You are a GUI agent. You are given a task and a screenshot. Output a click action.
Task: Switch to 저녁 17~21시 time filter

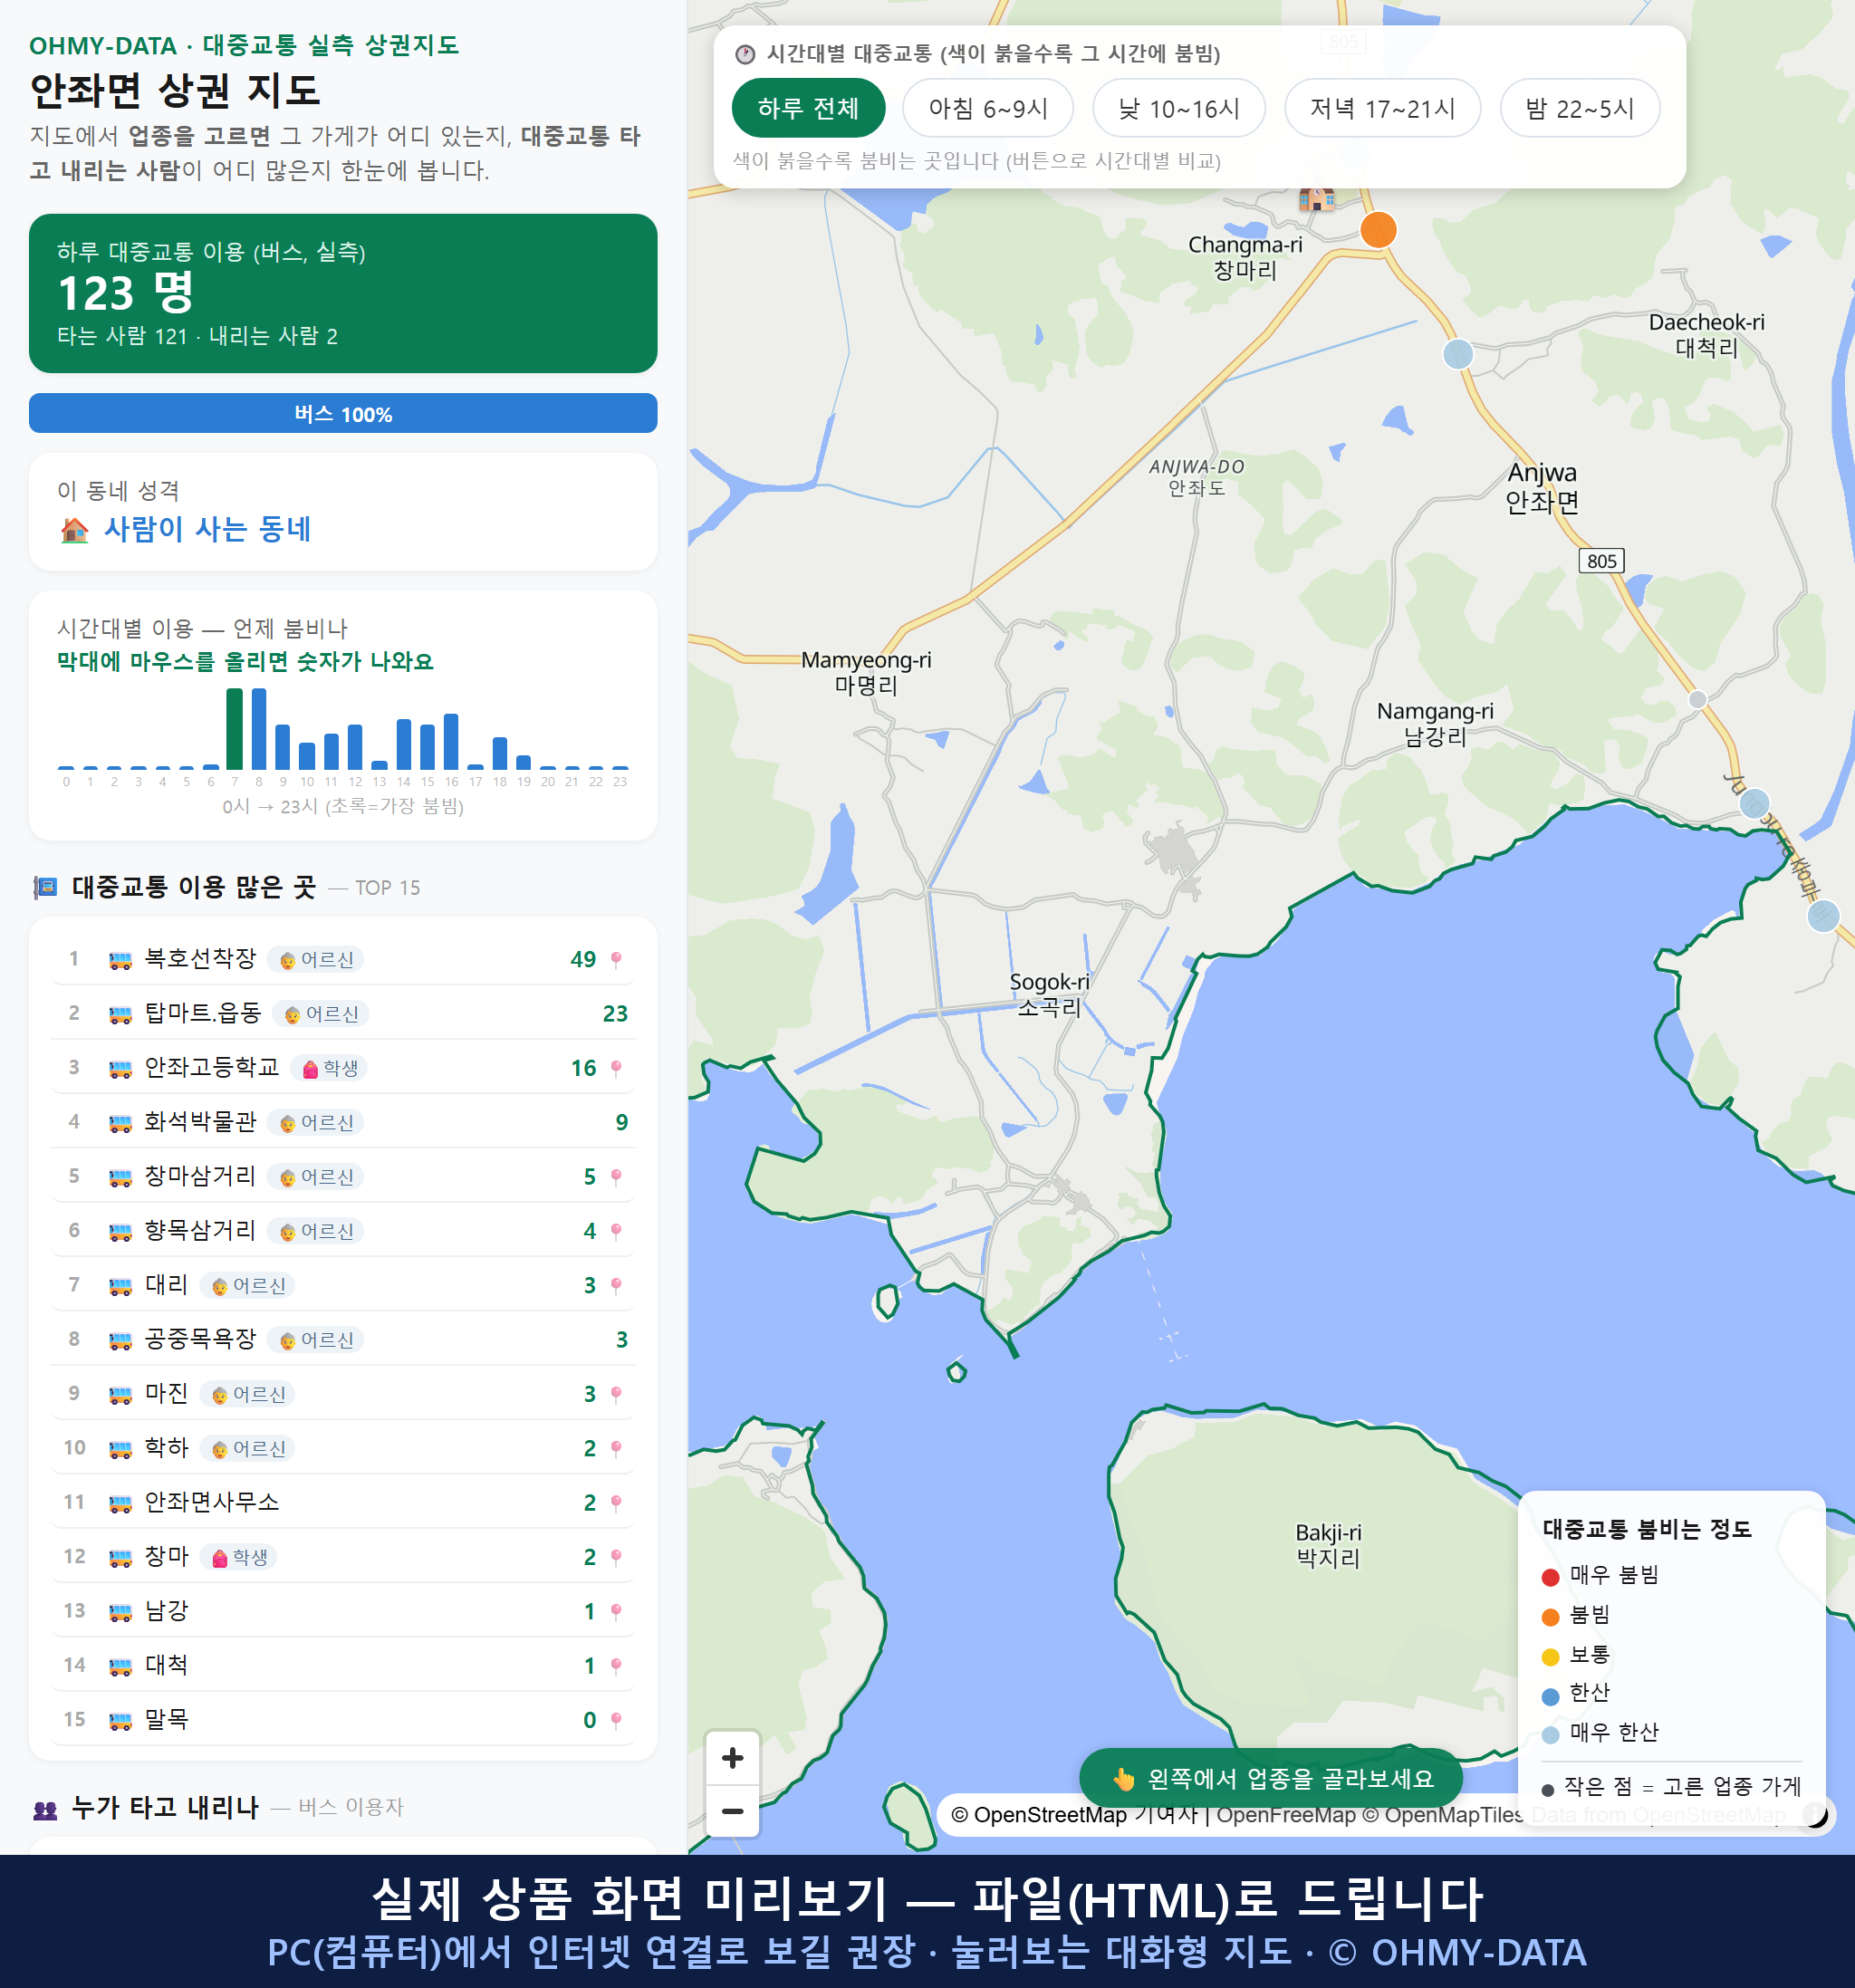1382,108
